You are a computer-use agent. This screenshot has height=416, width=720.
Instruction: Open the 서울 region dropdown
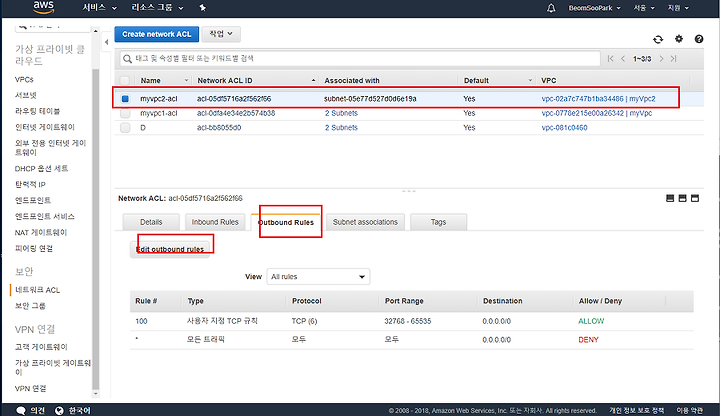[644, 8]
